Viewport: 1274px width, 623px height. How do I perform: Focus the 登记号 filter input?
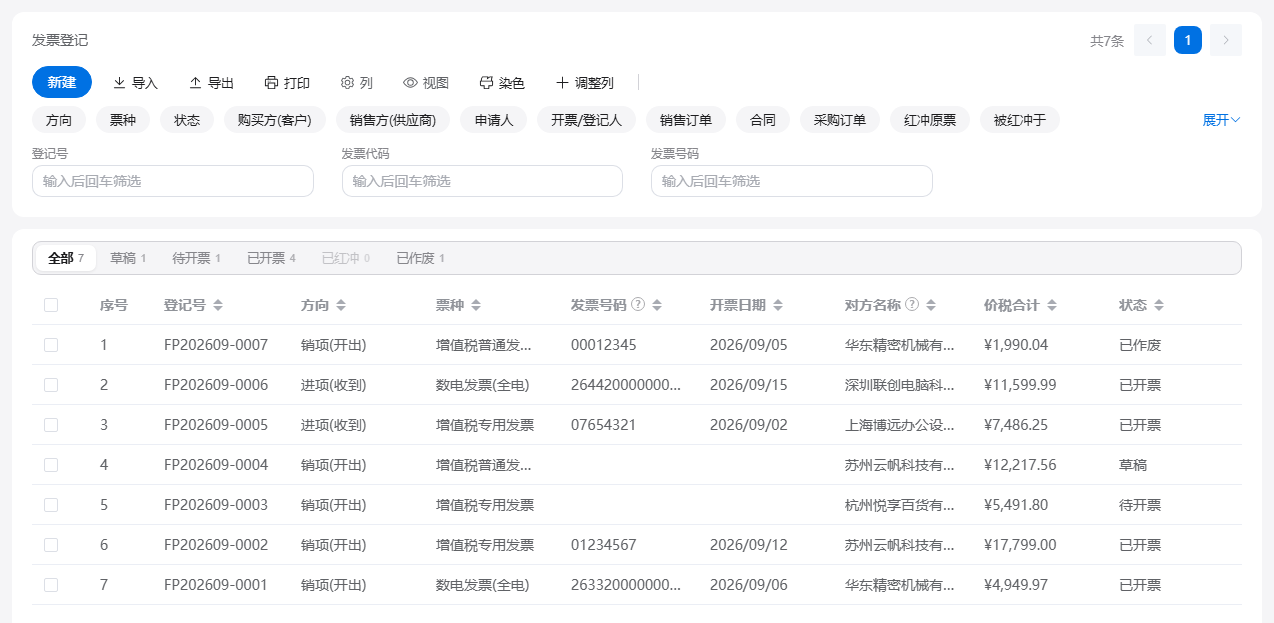173,181
